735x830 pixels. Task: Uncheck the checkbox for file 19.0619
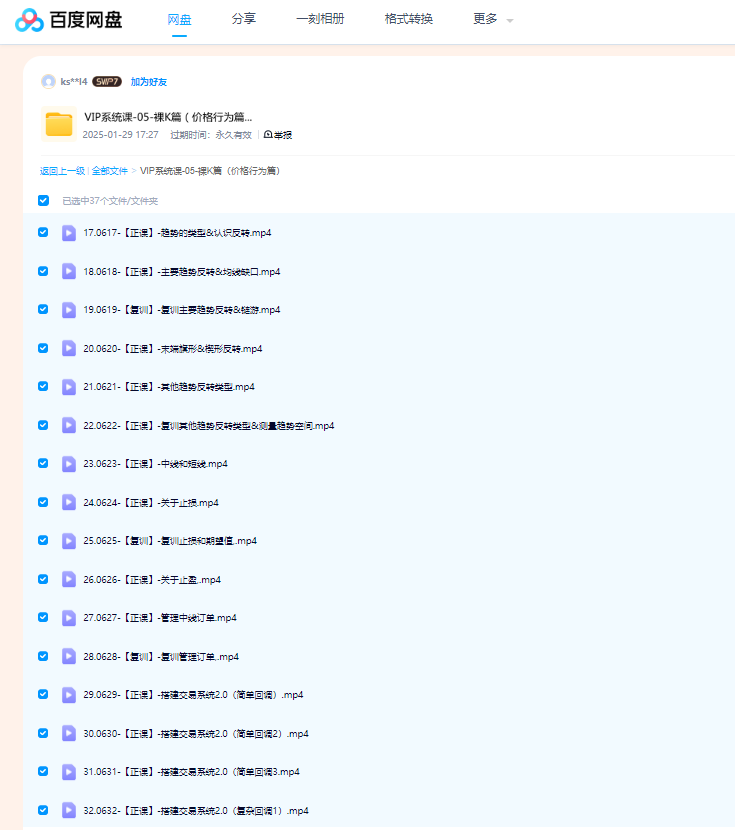pyautogui.click(x=43, y=309)
